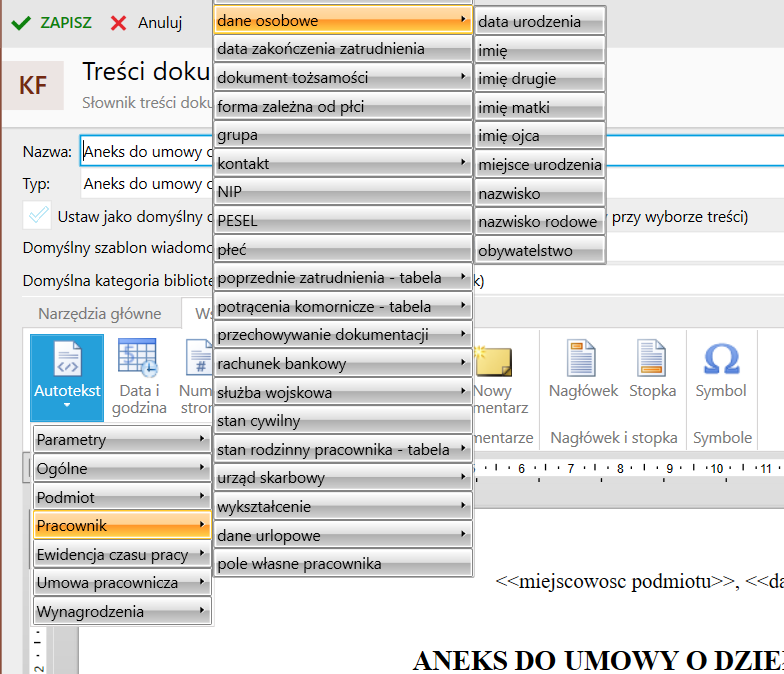Click the ZAPISZ save checkmark button
784x674 pixels.
click(52, 23)
